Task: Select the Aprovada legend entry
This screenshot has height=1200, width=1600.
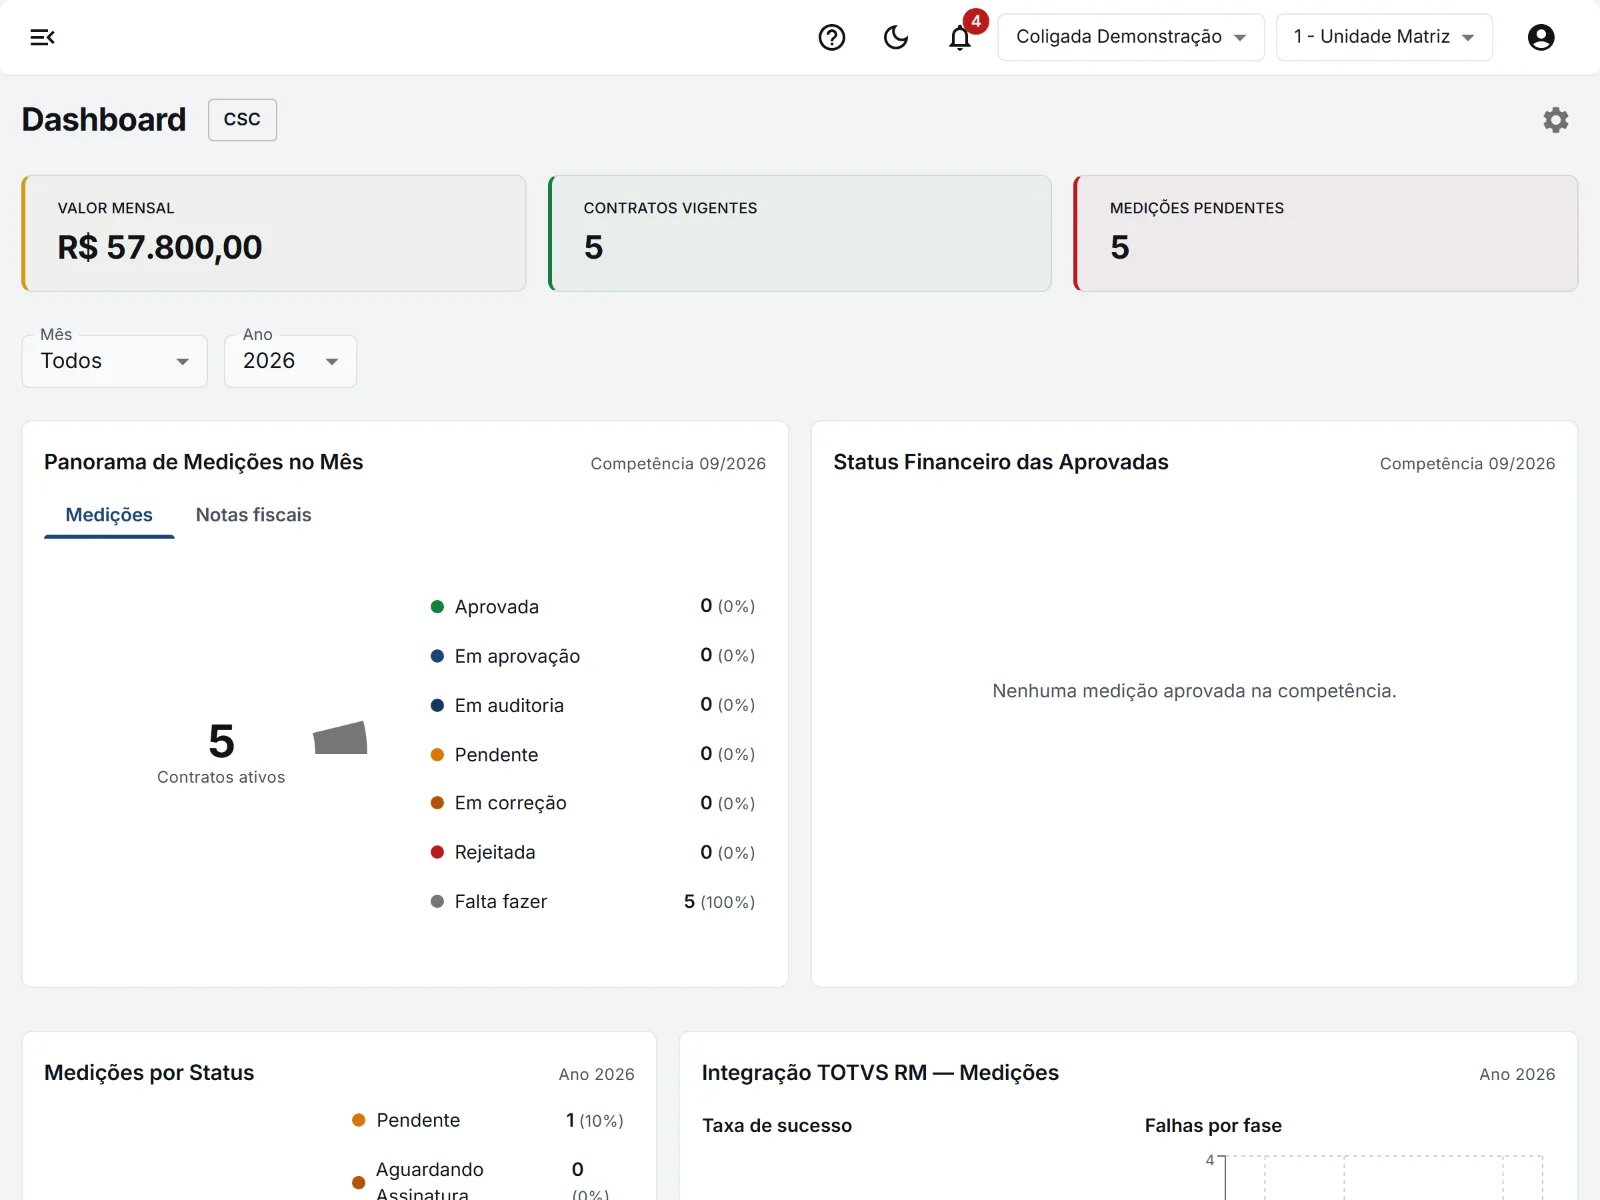Action: click(x=592, y=606)
